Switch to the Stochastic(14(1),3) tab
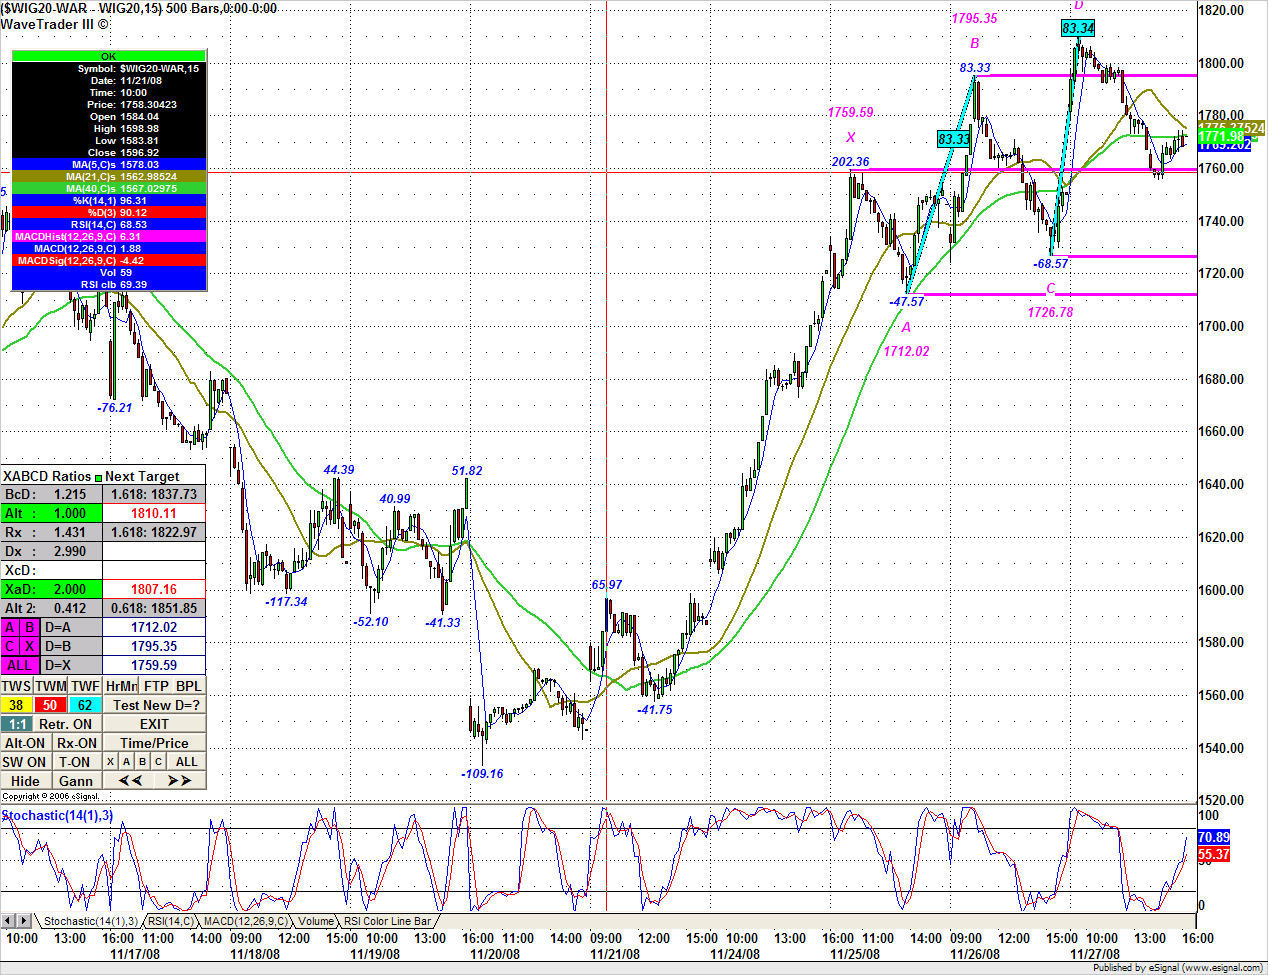The image size is (1268, 975). click(x=90, y=921)
